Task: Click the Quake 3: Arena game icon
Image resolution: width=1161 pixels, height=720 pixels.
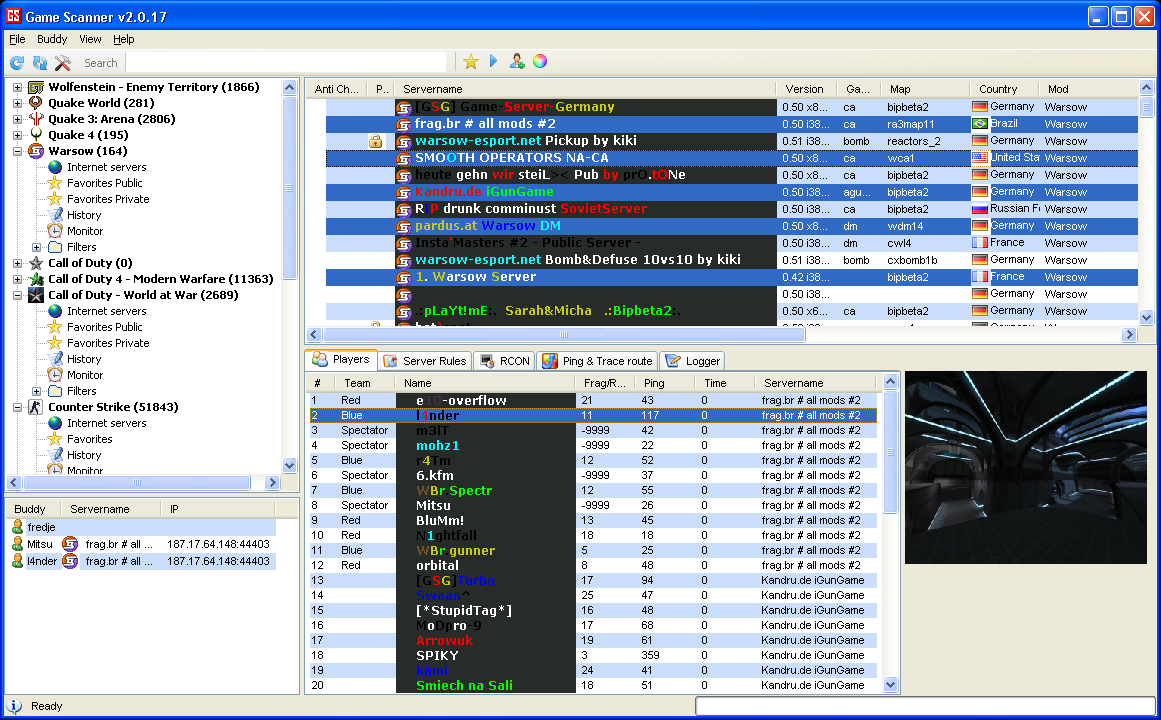Action: coord(36,119)
